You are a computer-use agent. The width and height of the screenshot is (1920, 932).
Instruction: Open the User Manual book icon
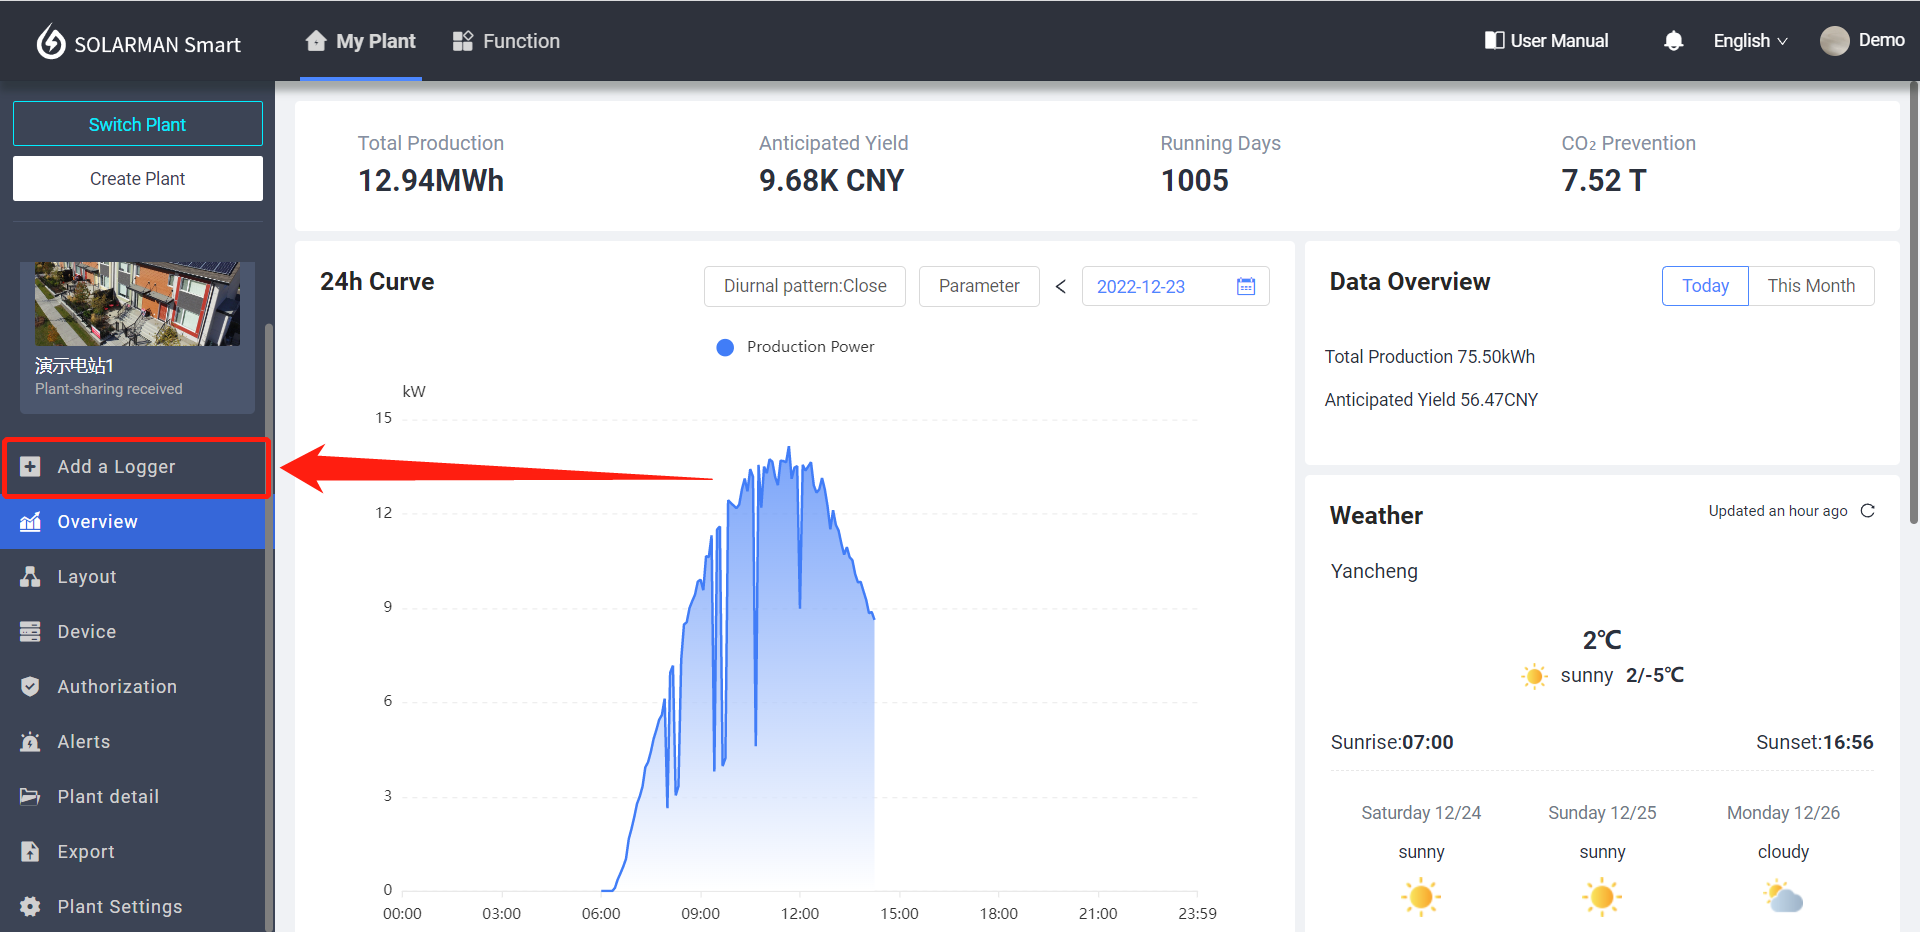tap(1494, 41)
